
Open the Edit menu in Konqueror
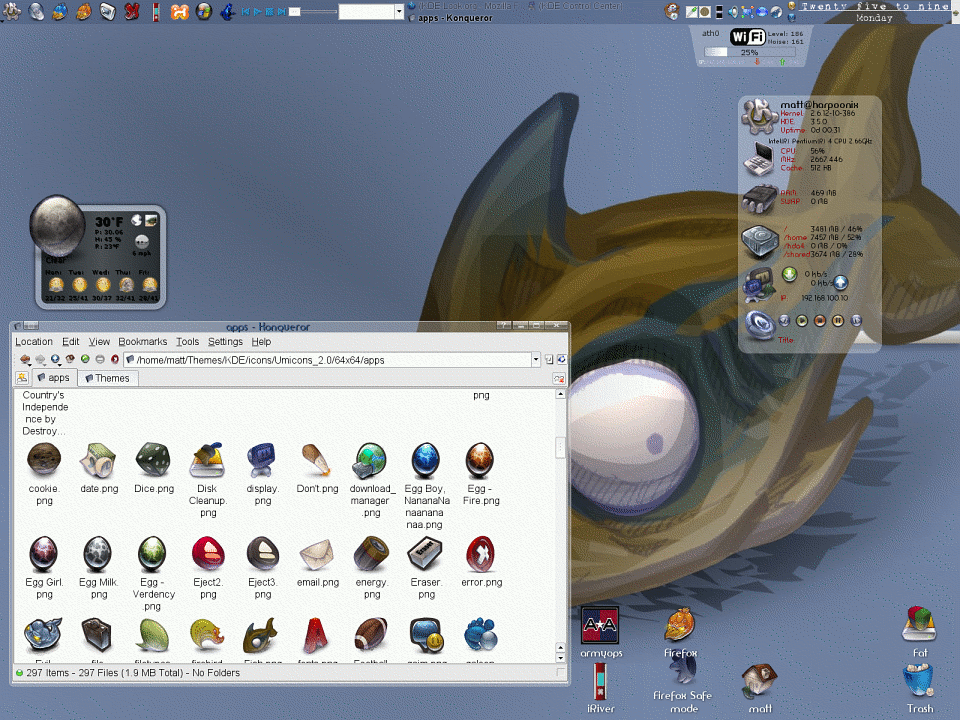pos(70,342)
